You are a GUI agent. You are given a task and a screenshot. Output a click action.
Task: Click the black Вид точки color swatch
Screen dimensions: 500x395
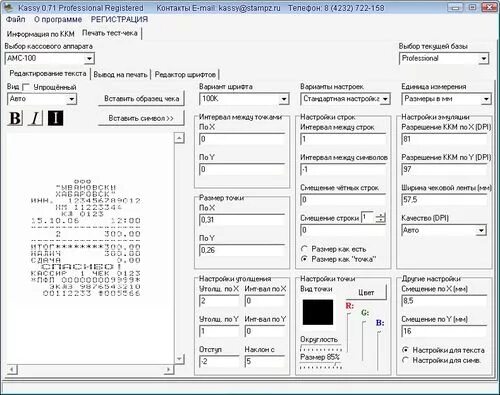[x=318, y=312]
